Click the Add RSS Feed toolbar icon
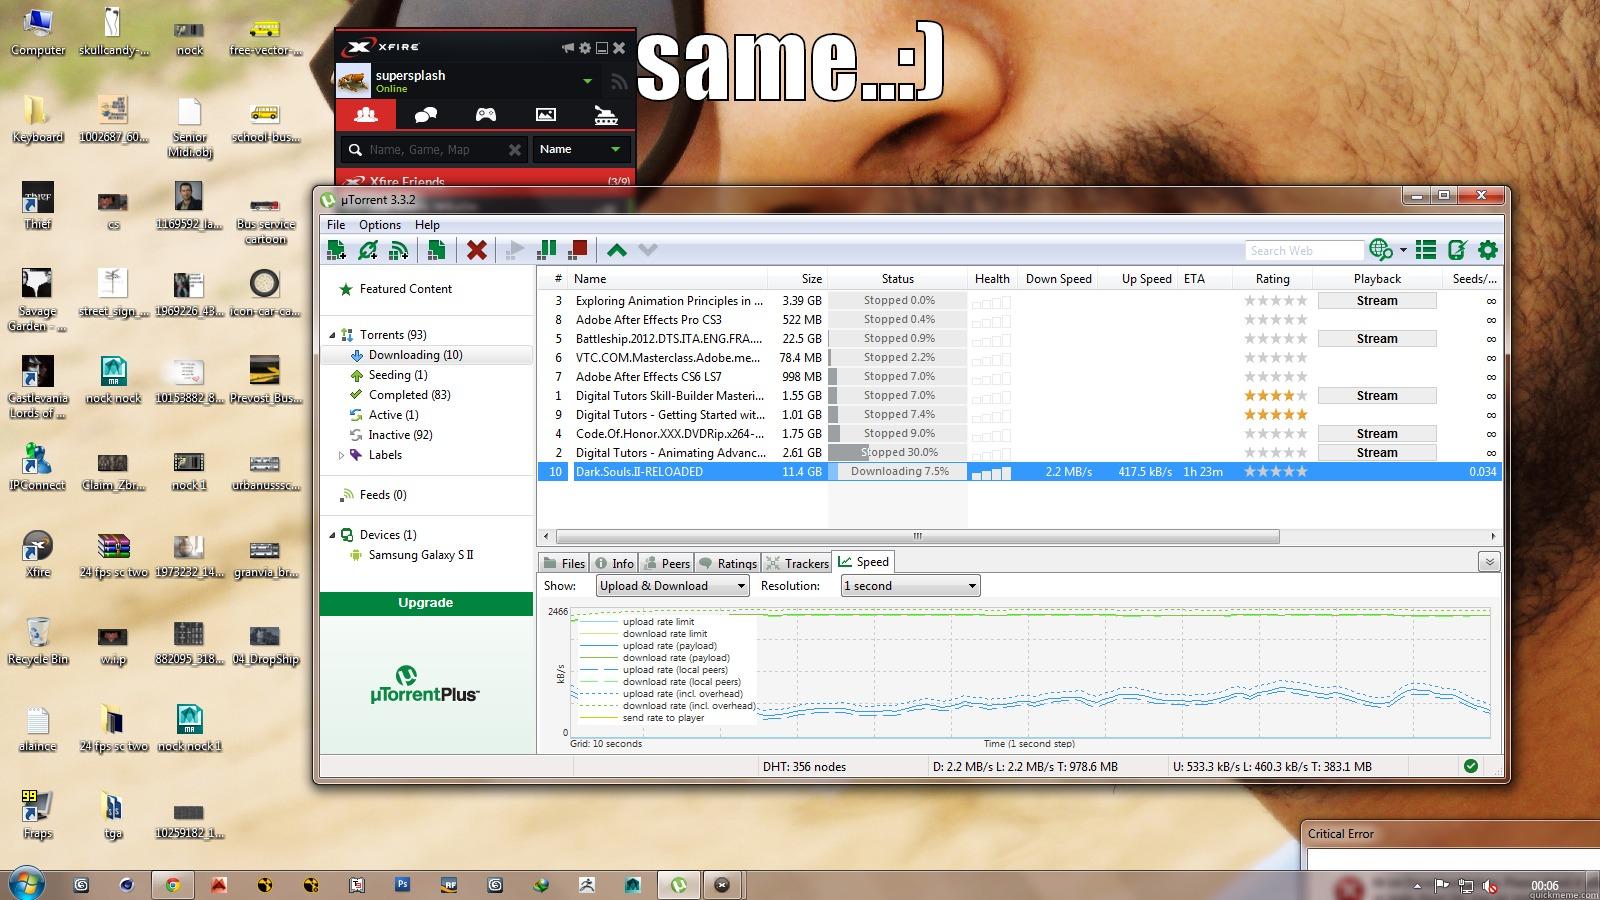1600x900 pixels. (398, 250)
